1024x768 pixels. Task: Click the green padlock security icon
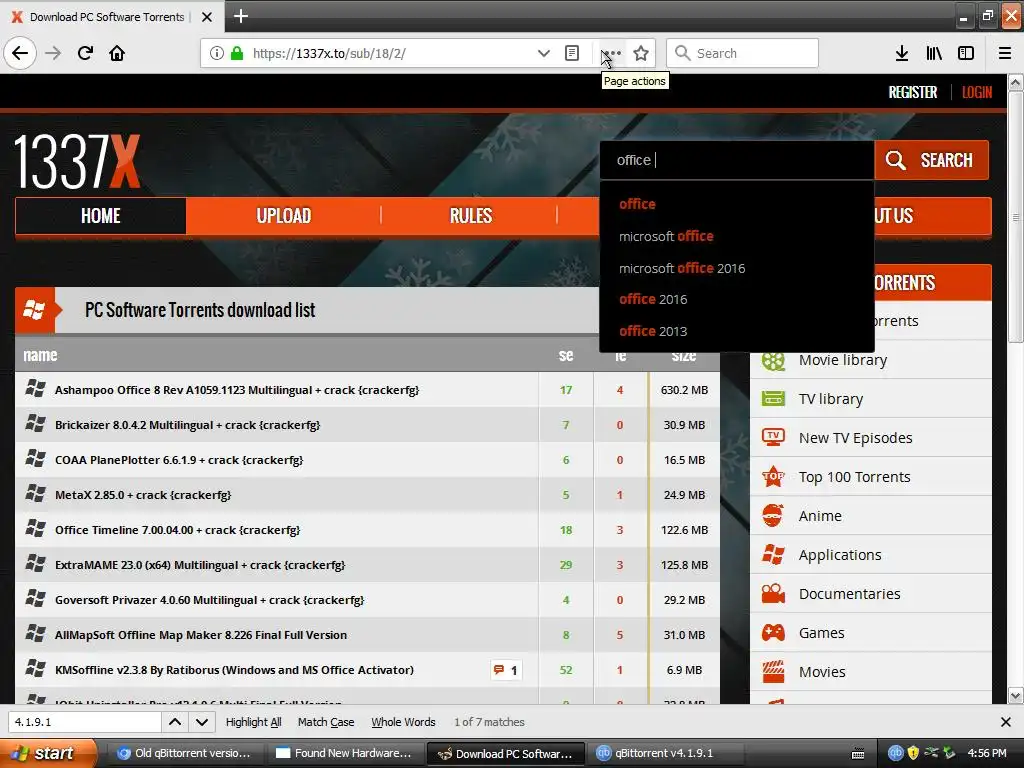(237, 53)
